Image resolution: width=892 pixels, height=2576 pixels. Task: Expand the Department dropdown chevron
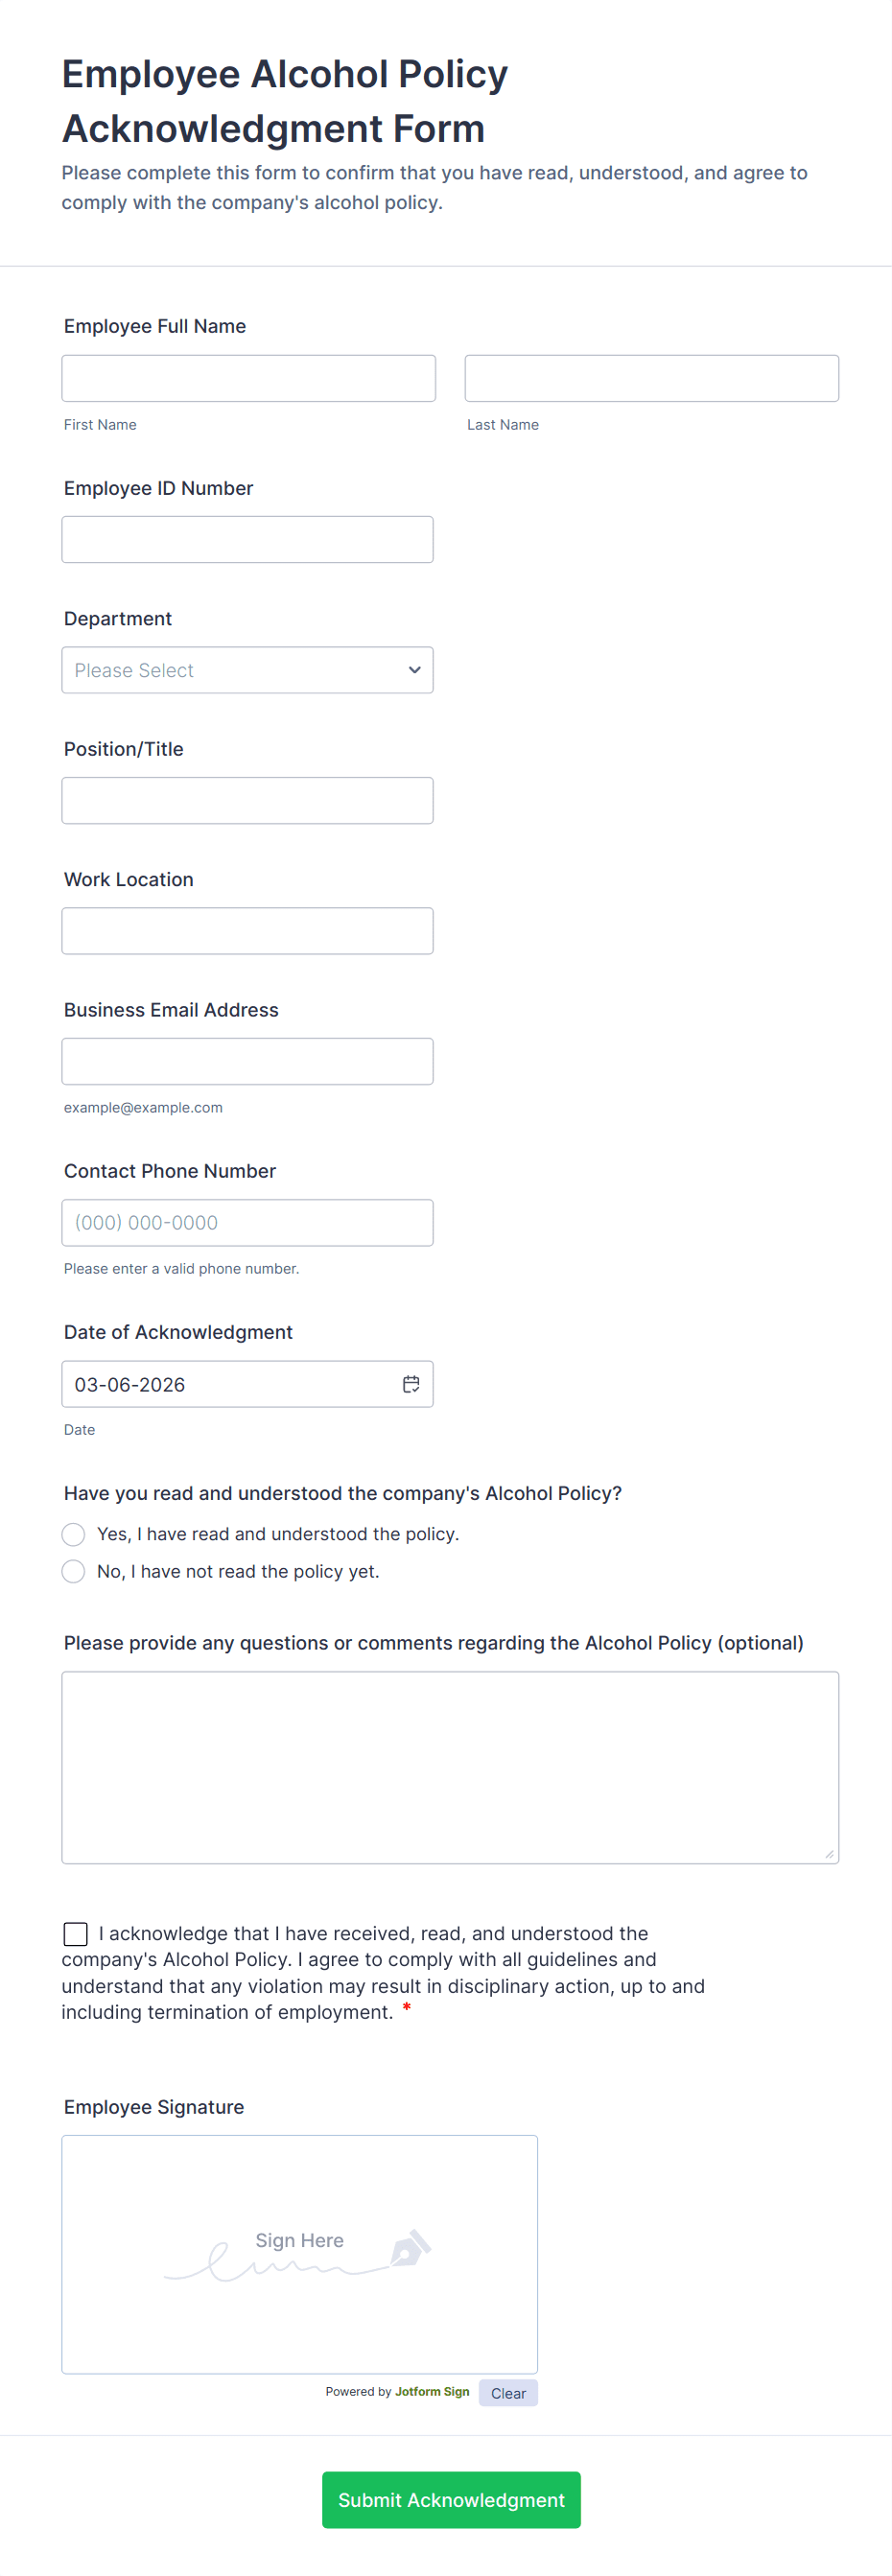(x=414, y=670)
